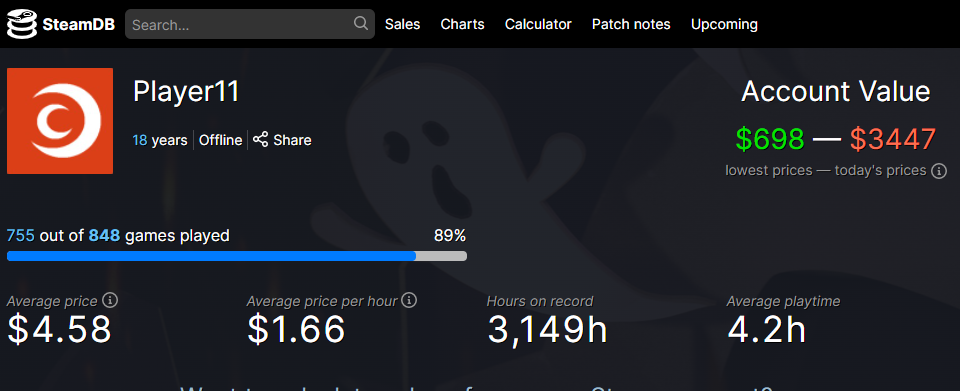Image resolution: width=960 pixels, height=391 pixels.
Task: Click the Player11 profile name
Action: (186, 92)
